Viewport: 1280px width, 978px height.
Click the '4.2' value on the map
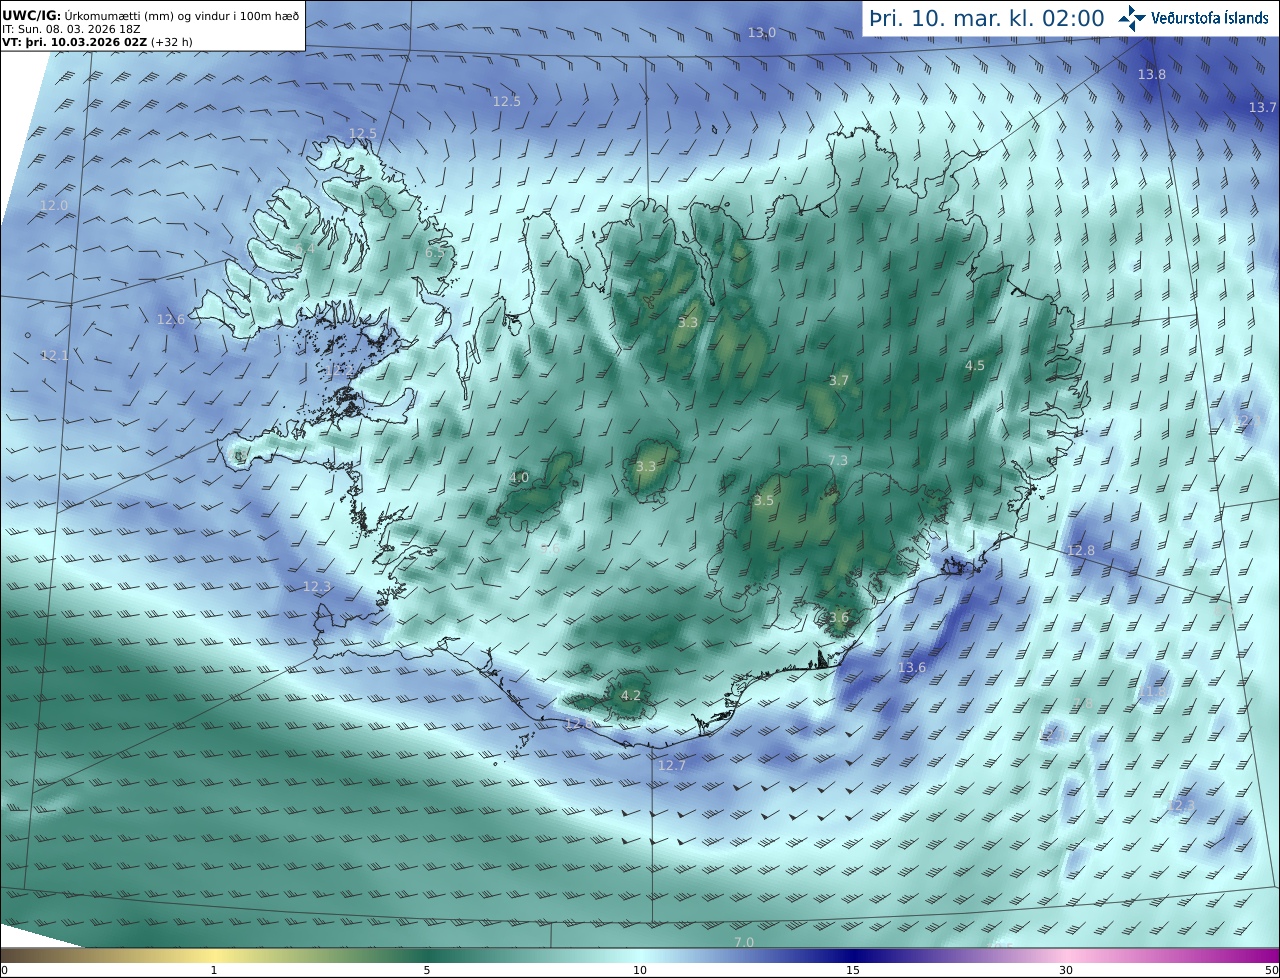click(x=631, y=696)
